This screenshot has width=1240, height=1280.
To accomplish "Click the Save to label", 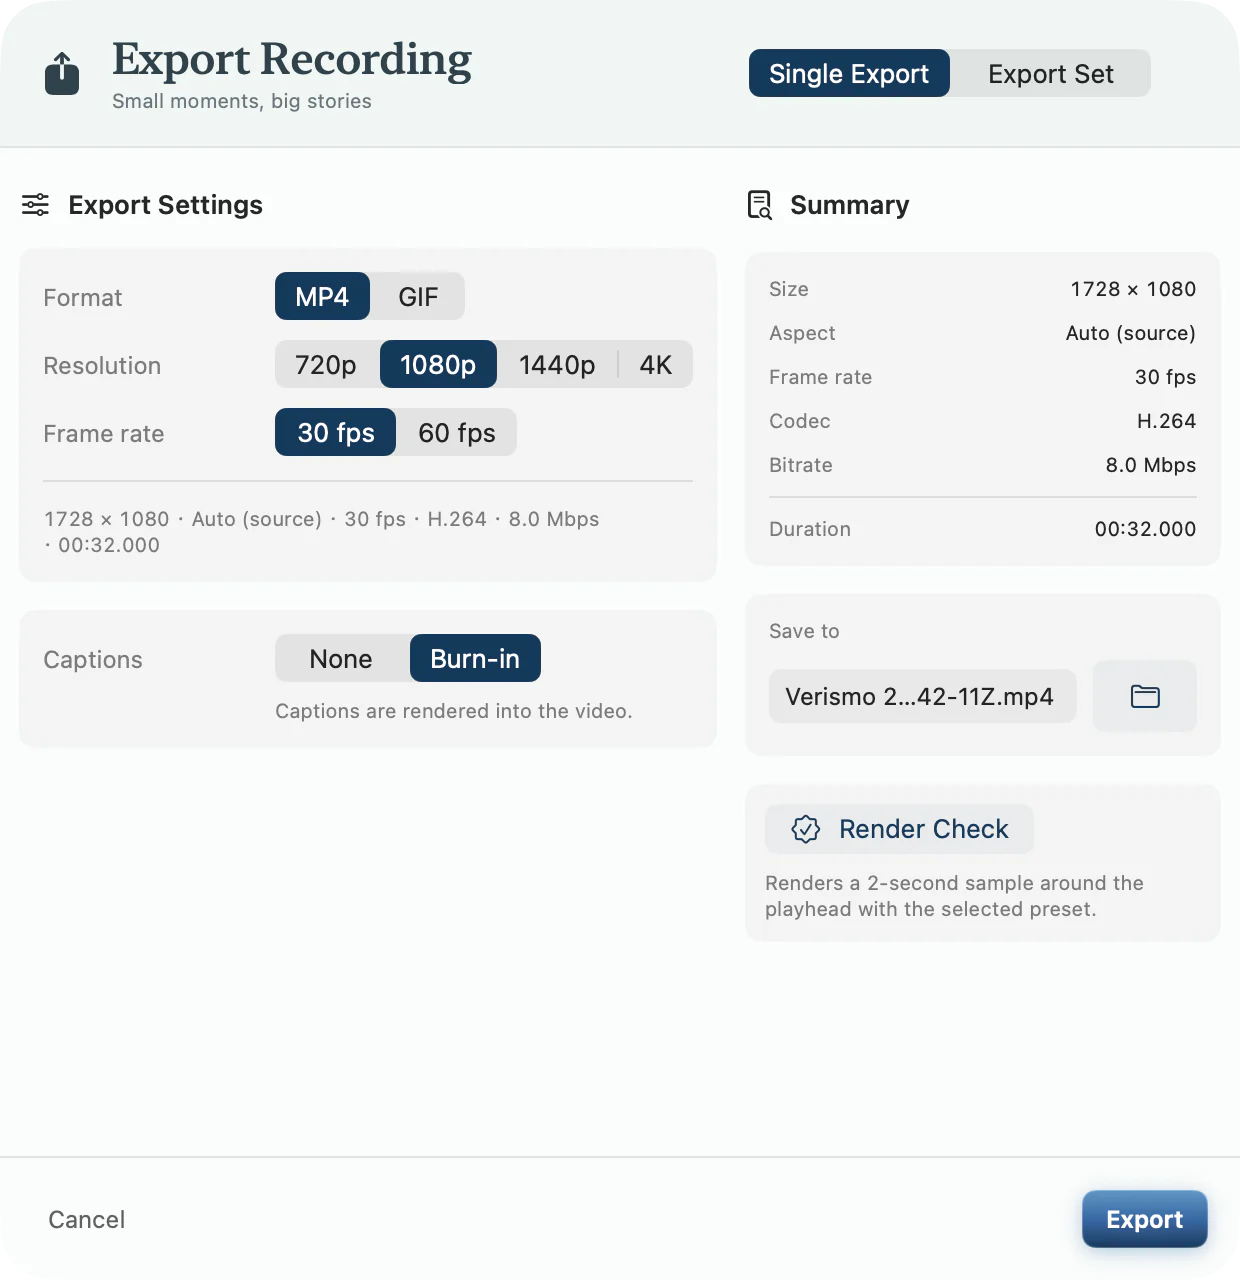I will pos(804,631).
